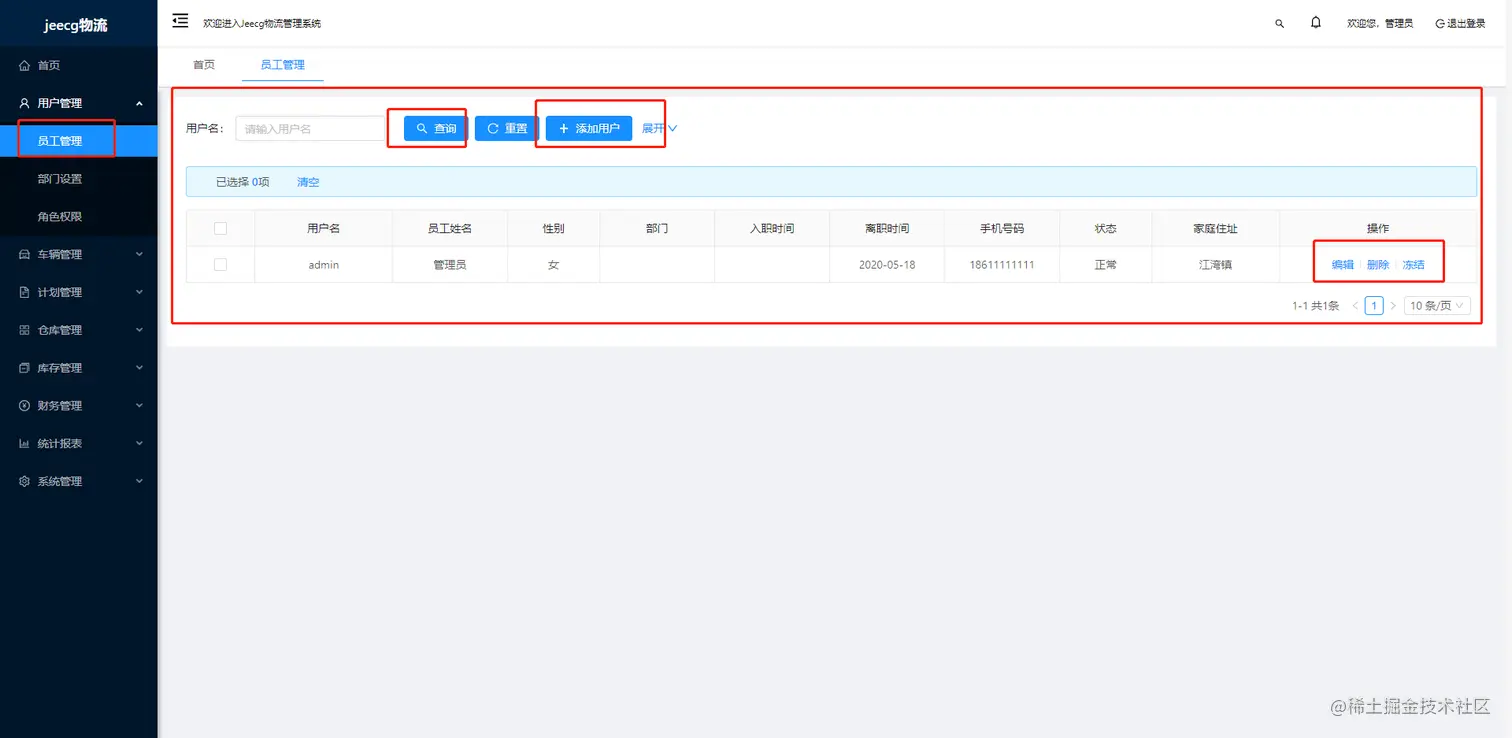Click the 入职时间 column header

(x=772, y=228)
